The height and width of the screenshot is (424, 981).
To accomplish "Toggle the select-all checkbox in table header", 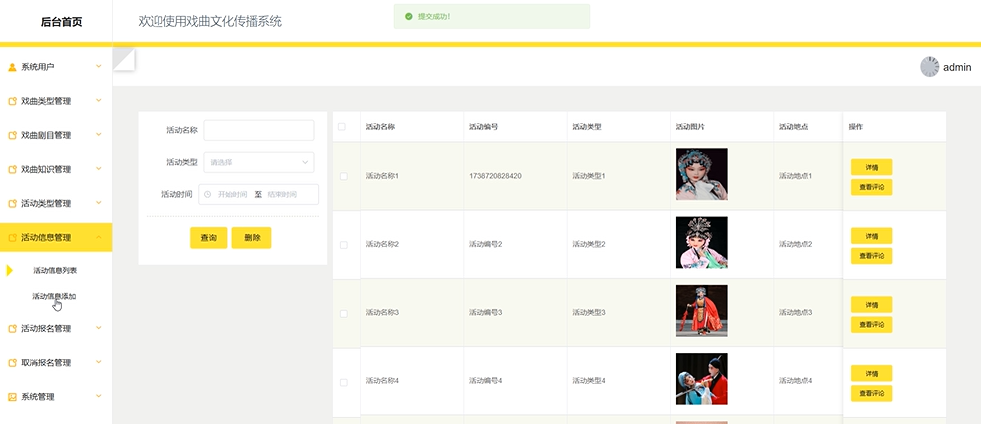I will (342, 127).
